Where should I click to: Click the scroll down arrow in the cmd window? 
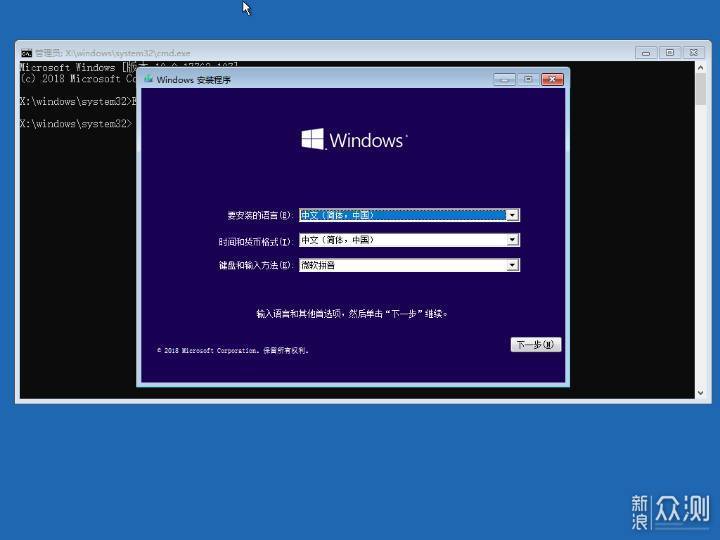coord(701,393)
